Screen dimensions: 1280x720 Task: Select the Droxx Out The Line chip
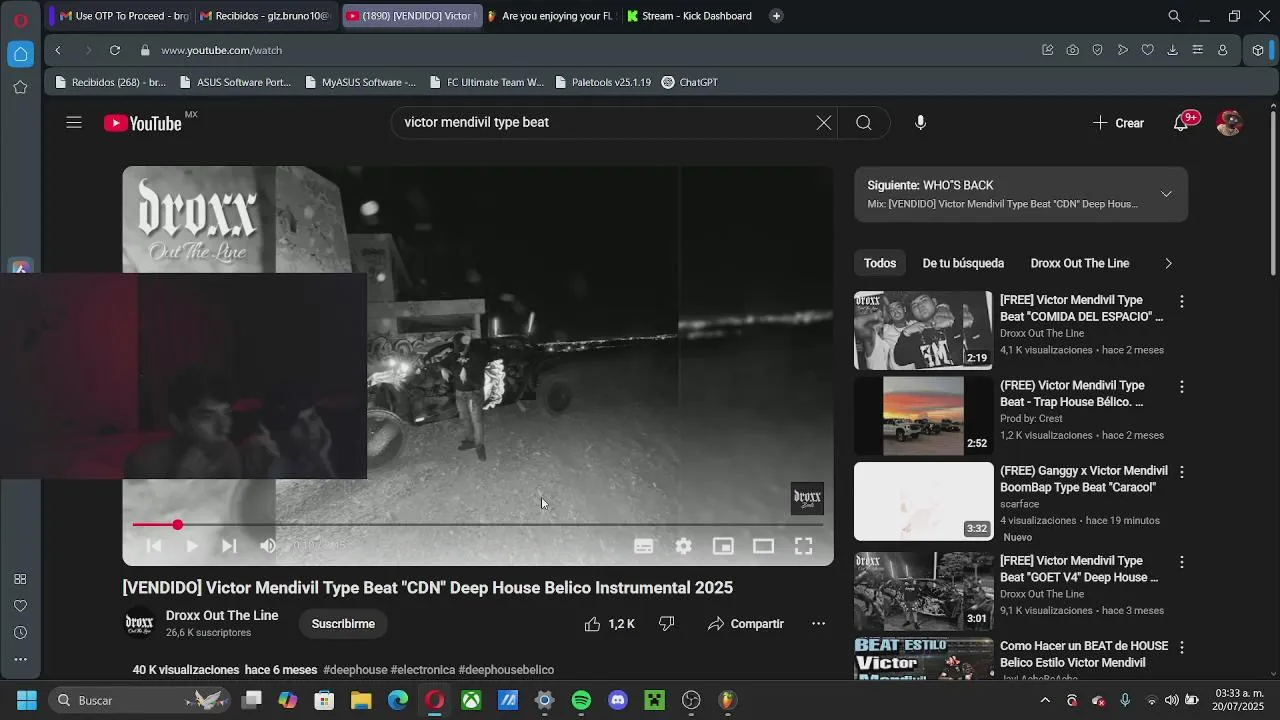click(x=1080, y=263)
